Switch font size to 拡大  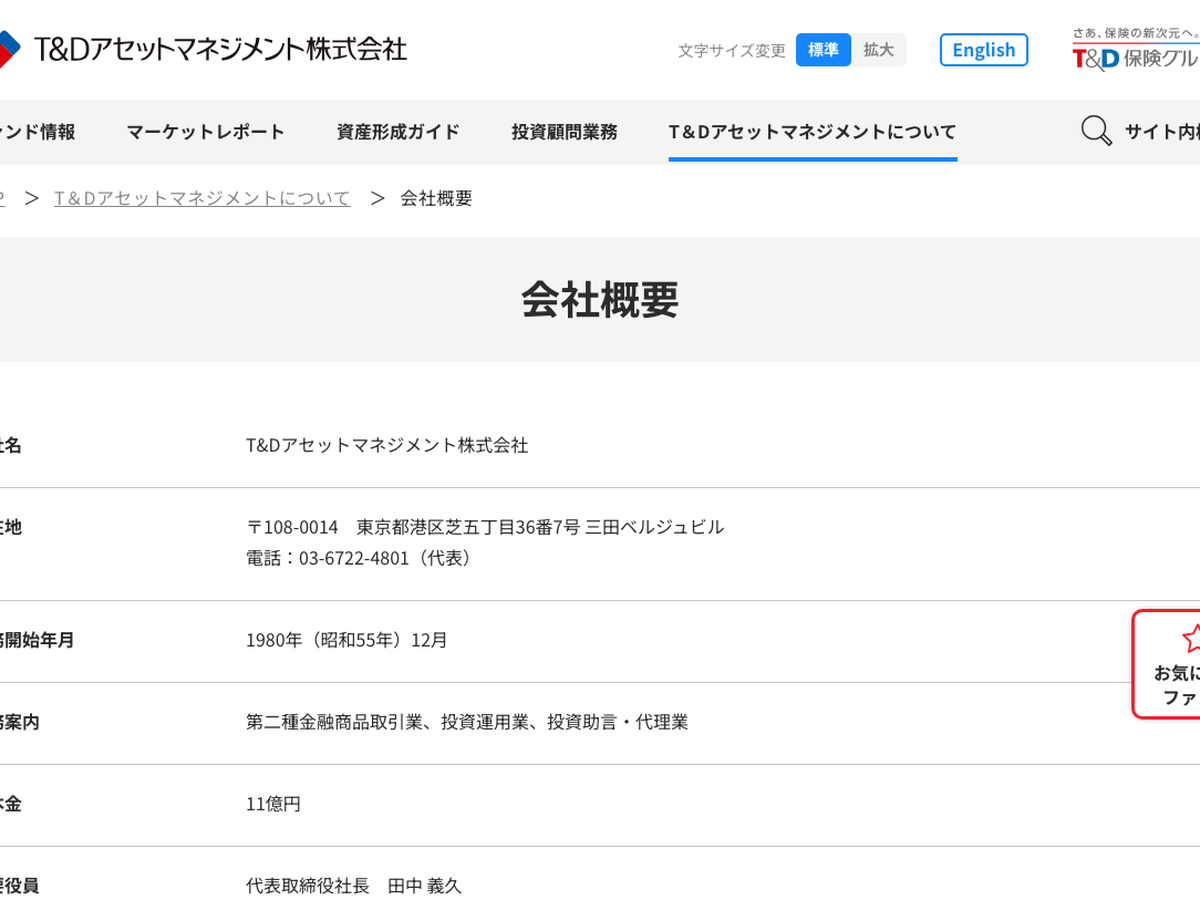click(x=879, y=50)
